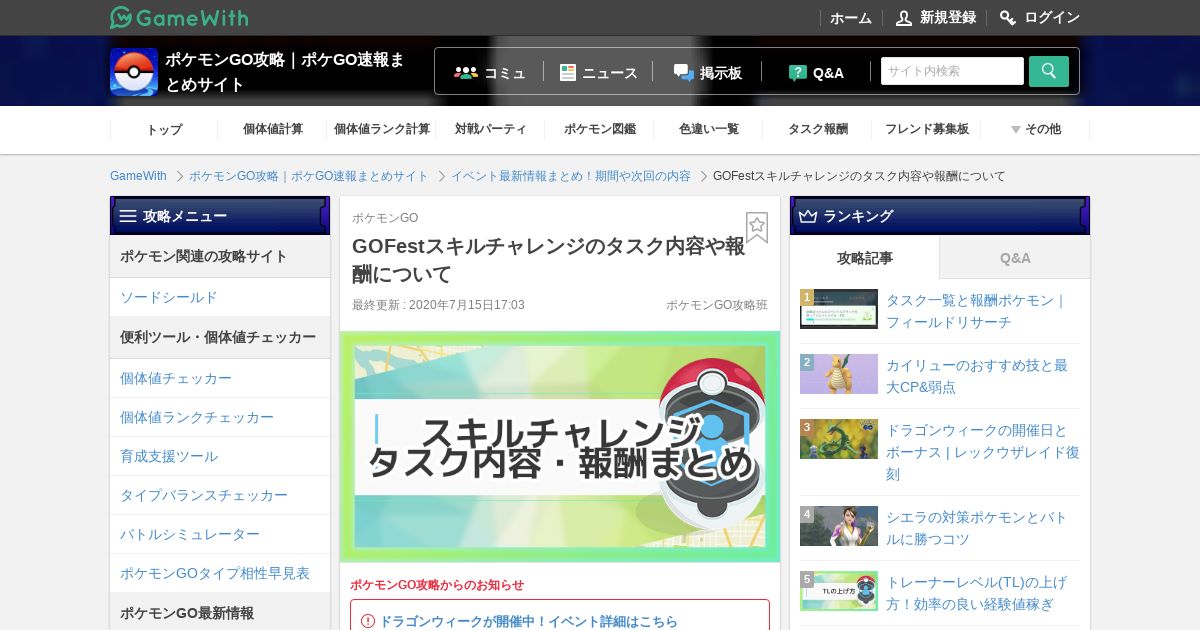The width and height of the screenshot is (1200, 630).
Task: Open シエラの対策ポケモン ranking link
Action: (977, 528)
